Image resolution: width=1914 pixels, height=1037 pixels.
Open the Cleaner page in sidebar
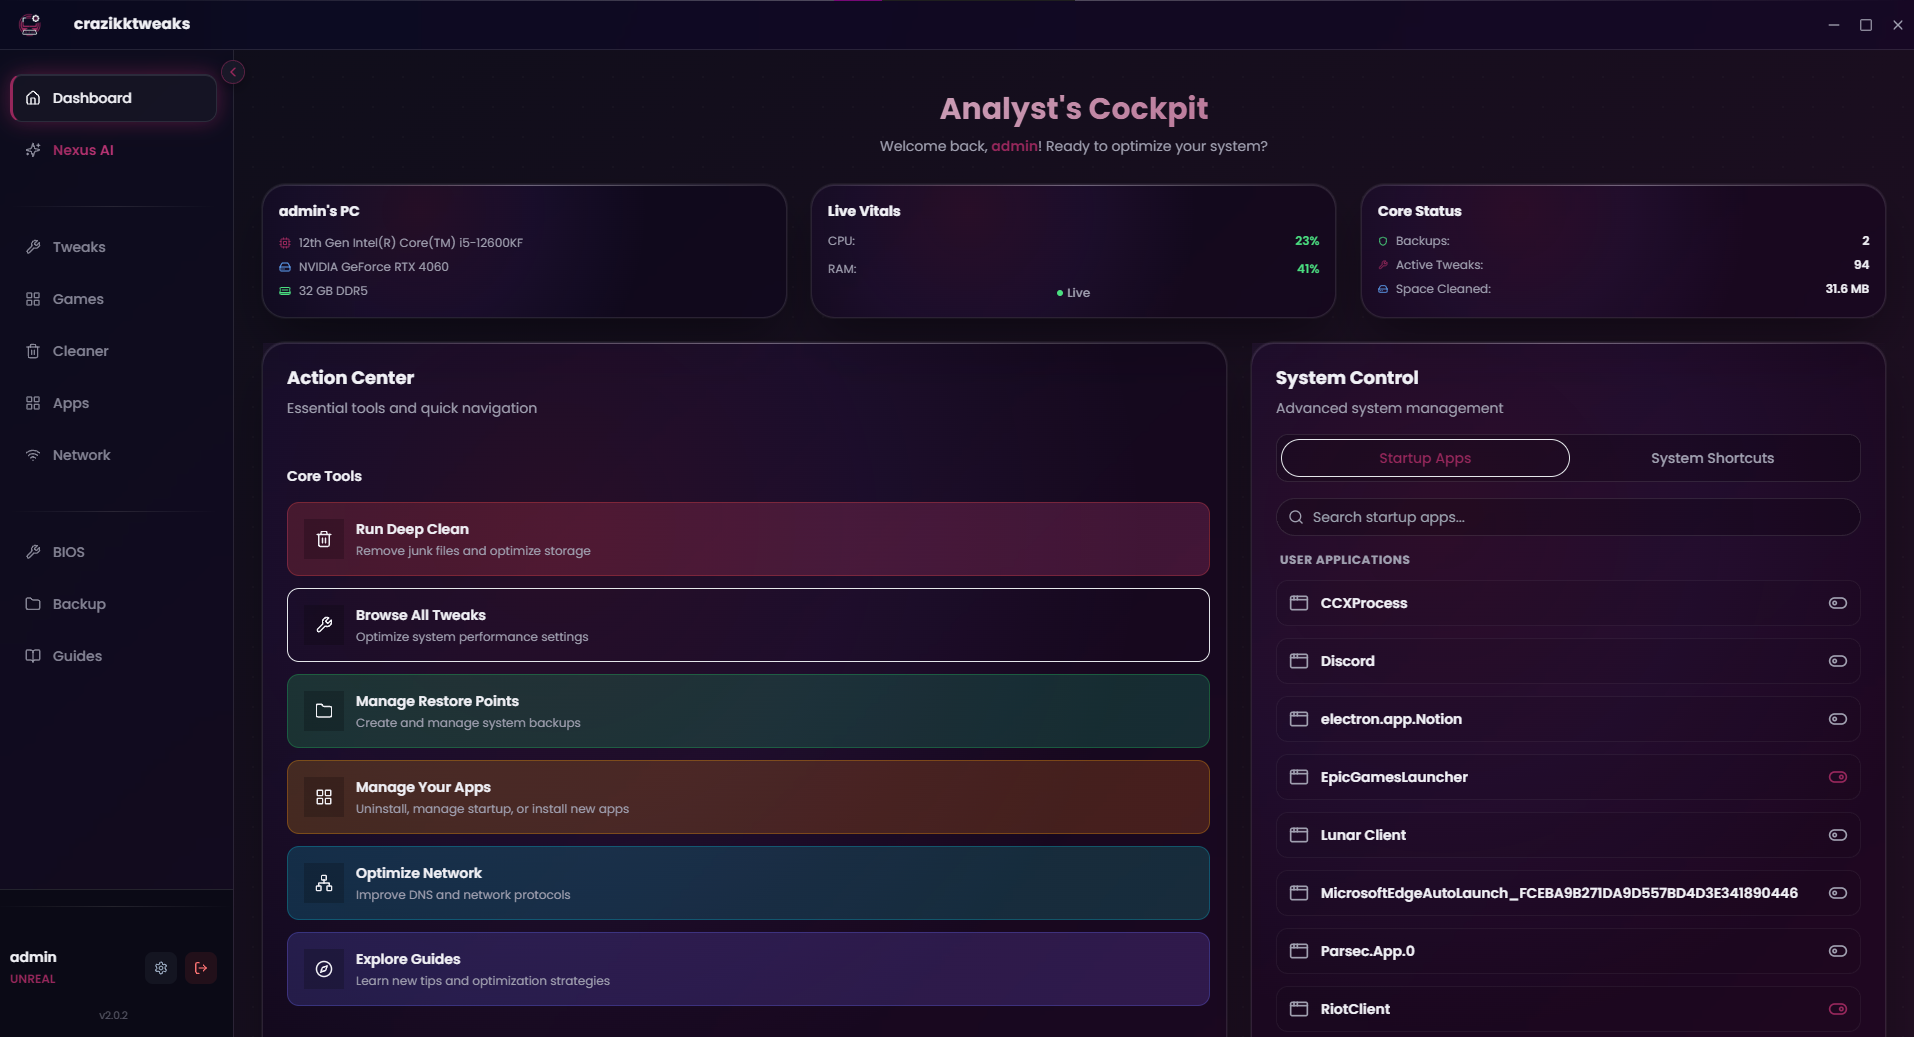(80, 351)
